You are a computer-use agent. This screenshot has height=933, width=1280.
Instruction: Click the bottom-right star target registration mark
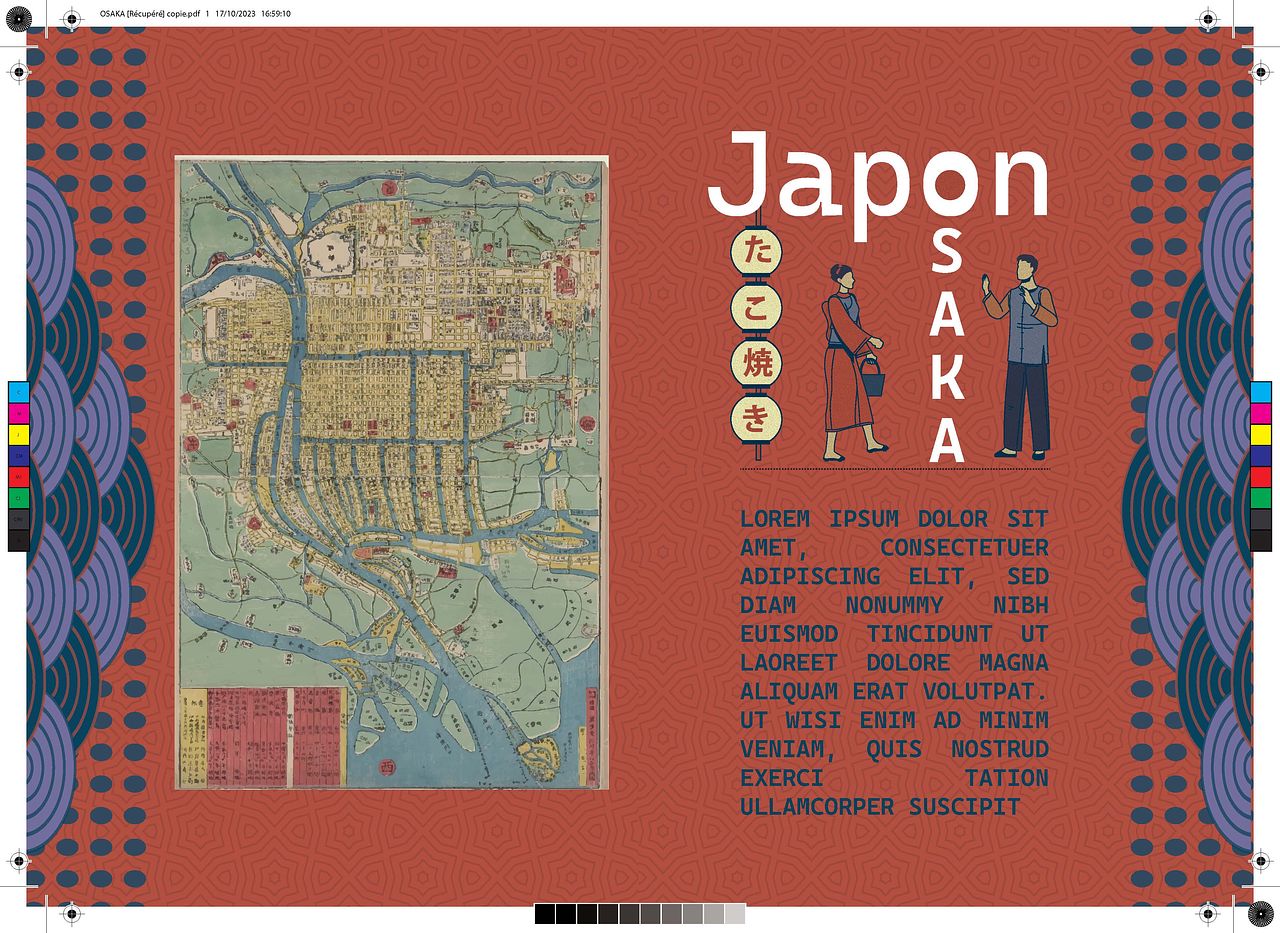point(1262,913)
